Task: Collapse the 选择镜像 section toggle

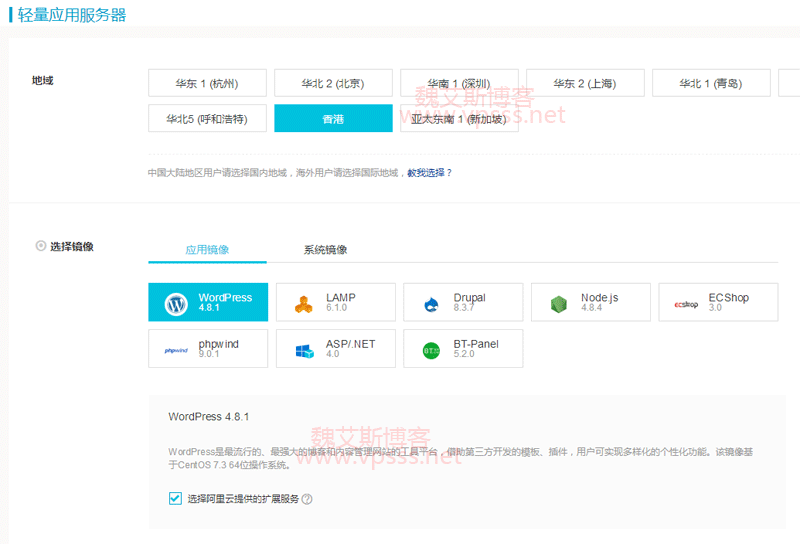Action: click(40, 246)
